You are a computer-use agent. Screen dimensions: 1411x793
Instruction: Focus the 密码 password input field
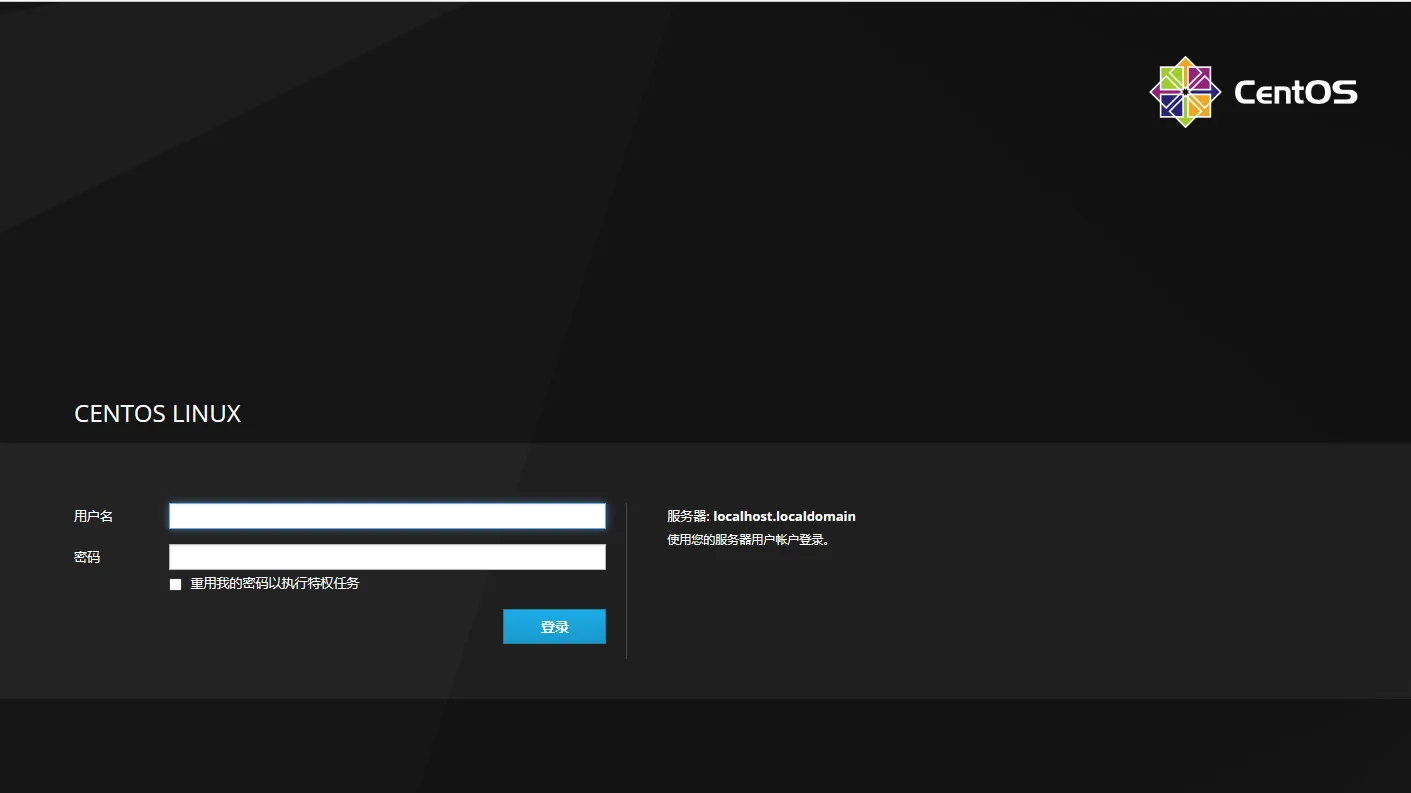pos(387,557)
